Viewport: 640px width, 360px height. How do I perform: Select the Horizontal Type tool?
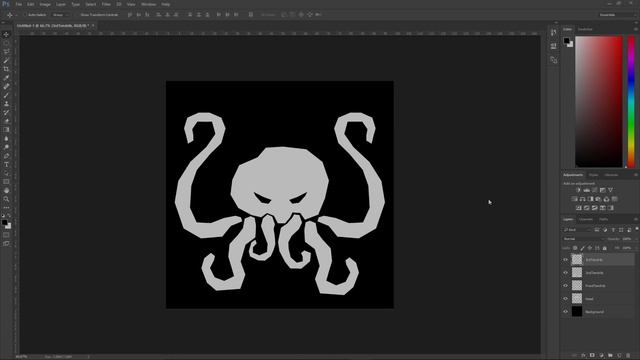[6, 164]
